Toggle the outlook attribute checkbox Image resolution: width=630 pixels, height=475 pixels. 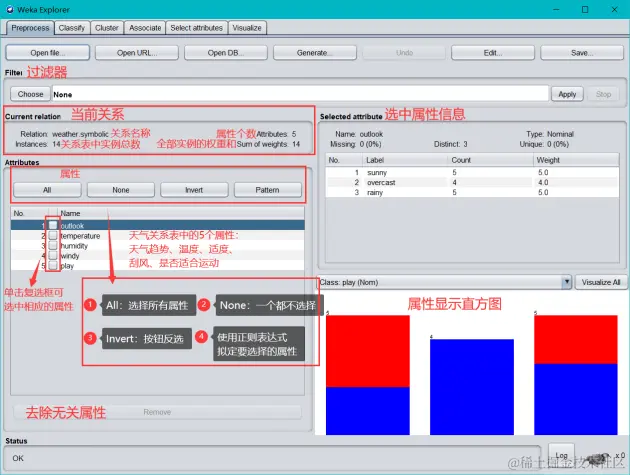(x=53, y=225)
